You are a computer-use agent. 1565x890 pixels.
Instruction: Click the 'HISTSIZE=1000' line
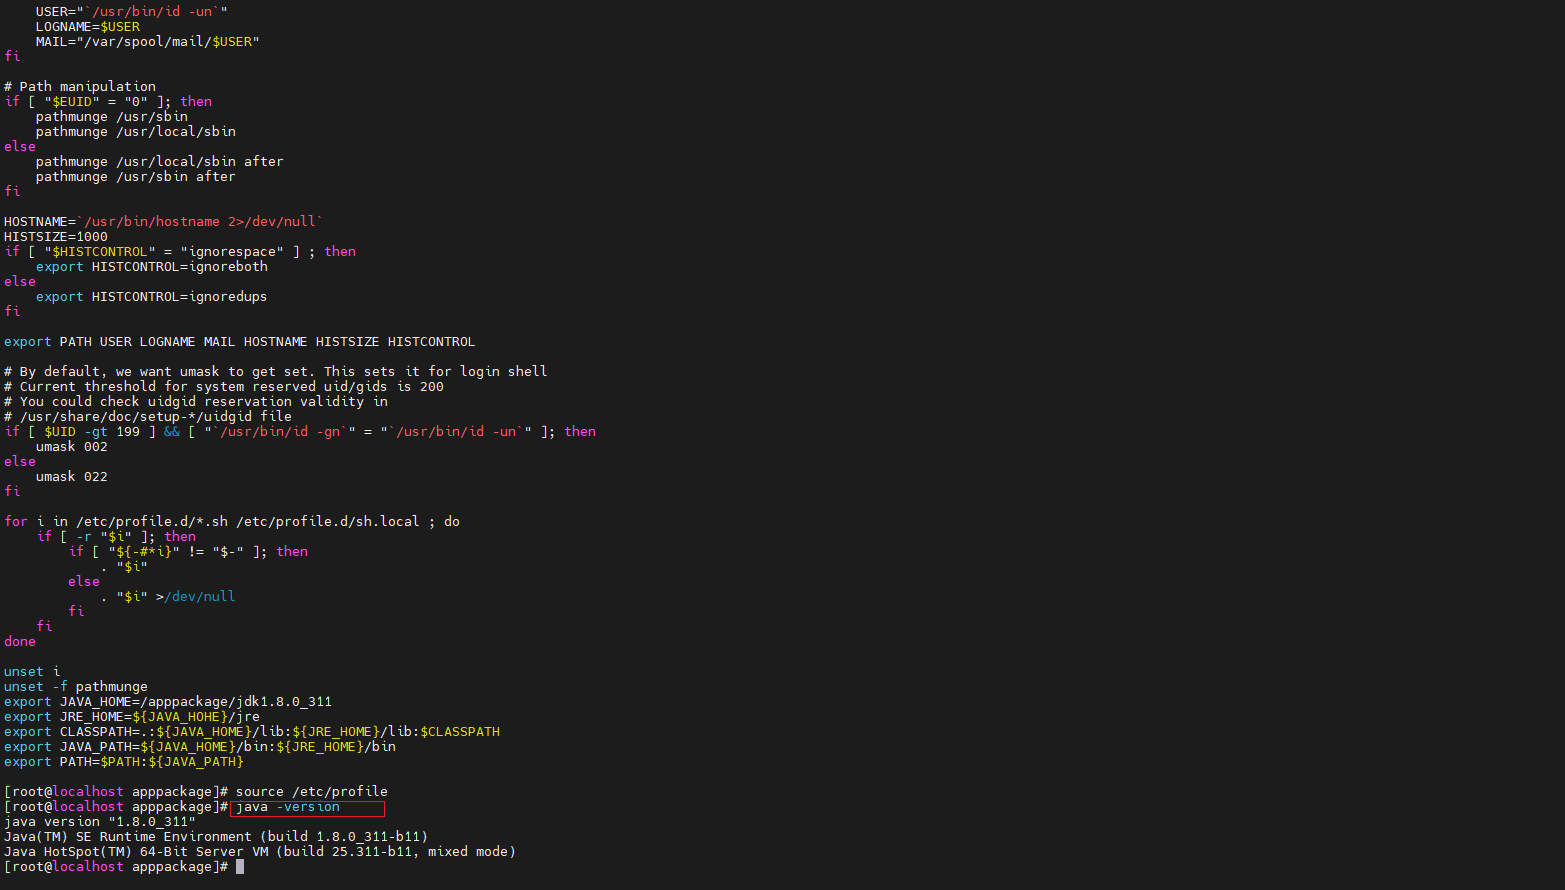[x=56, y=237]
